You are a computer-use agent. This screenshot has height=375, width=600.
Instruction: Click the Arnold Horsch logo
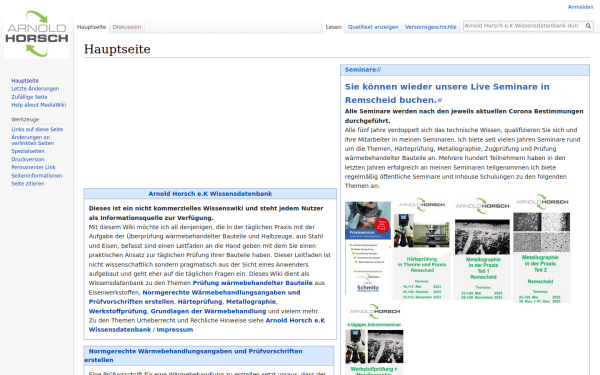point(37,34)
